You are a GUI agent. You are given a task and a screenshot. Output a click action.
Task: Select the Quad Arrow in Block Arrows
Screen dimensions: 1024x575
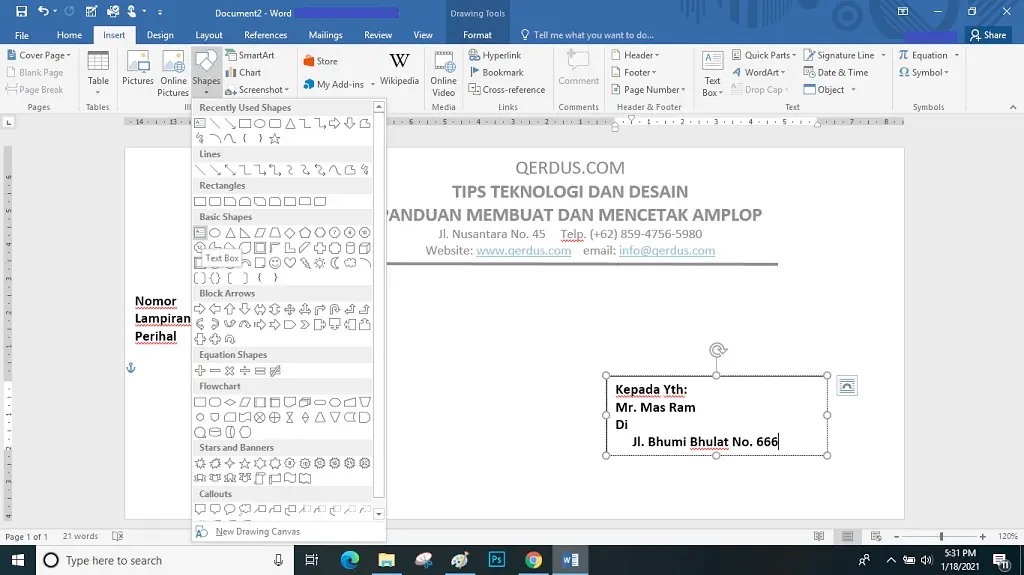(x=290, y=309)
